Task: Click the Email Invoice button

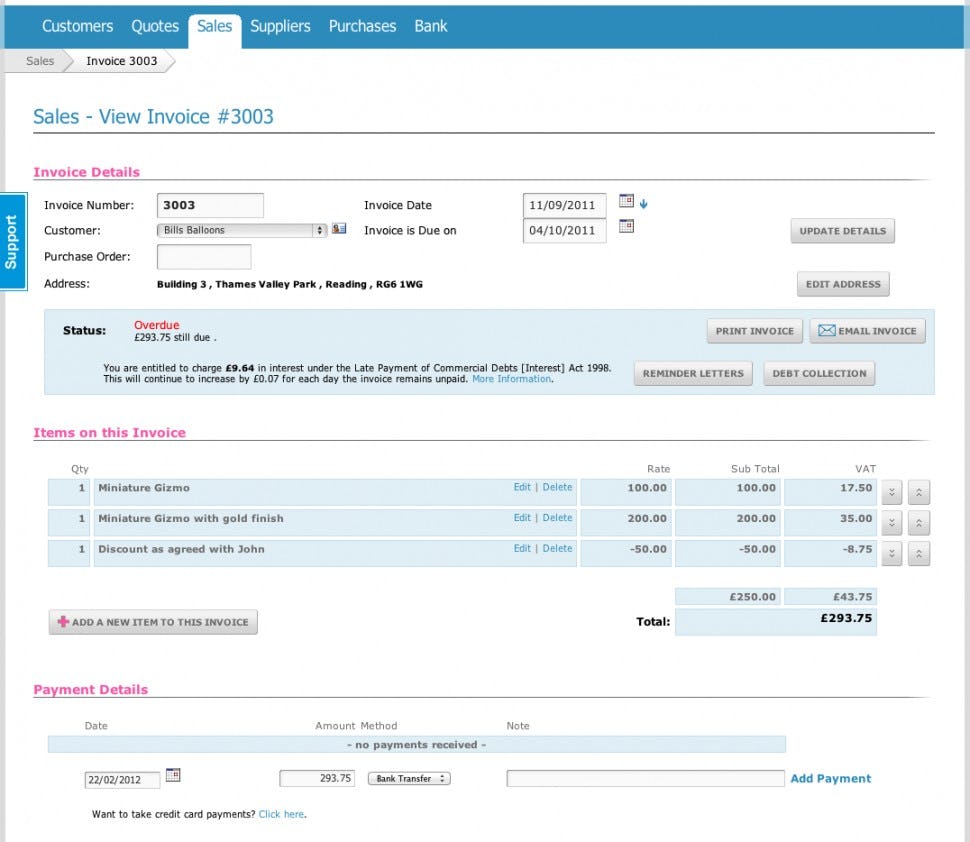Action: coord(867,331)
